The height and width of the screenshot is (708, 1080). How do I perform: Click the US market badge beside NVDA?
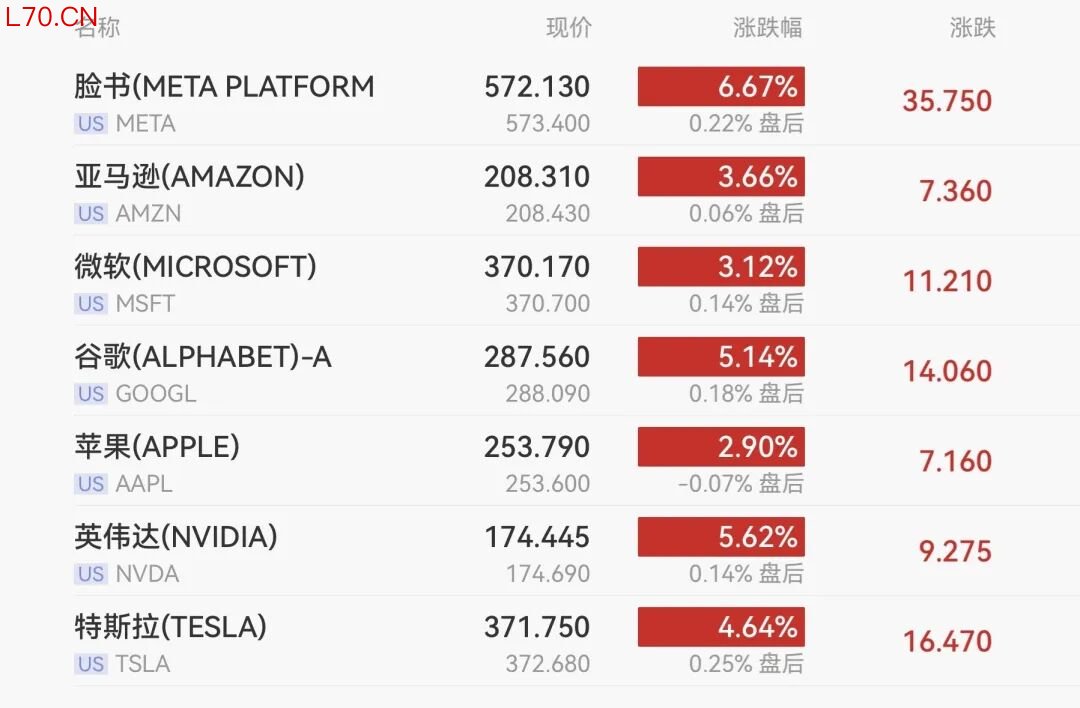pyautogui.click(x=90, y=574)
